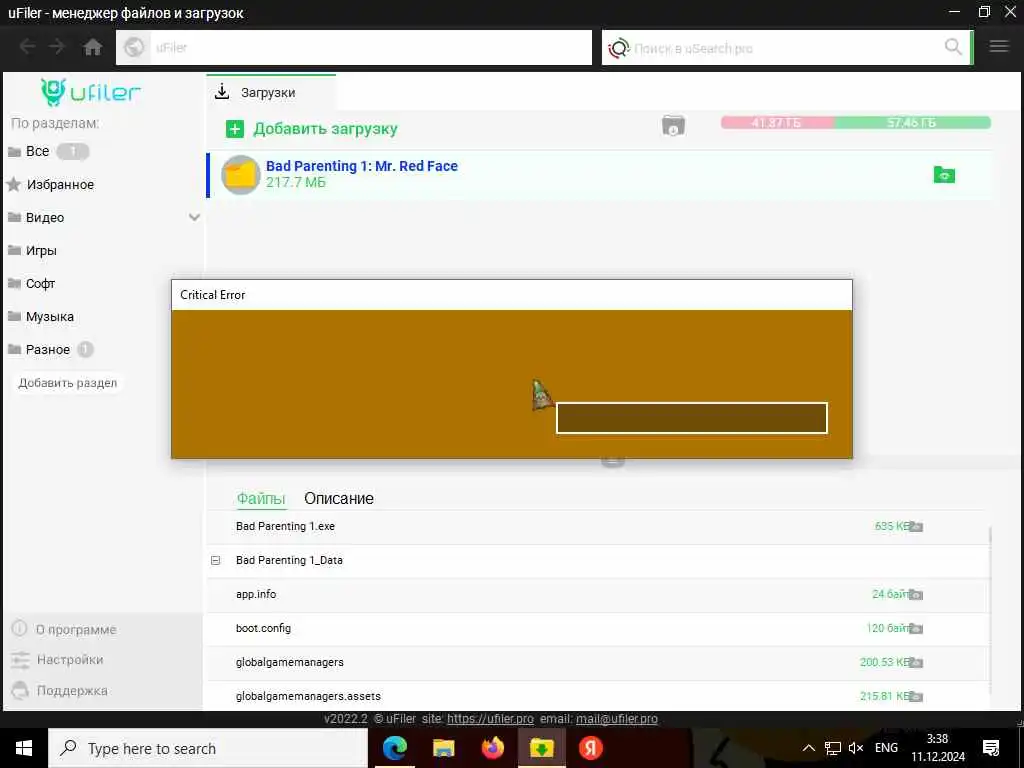Open folder icon for globalgamemanagers row
The image size is (1024, 768).
tap(916, 662)
